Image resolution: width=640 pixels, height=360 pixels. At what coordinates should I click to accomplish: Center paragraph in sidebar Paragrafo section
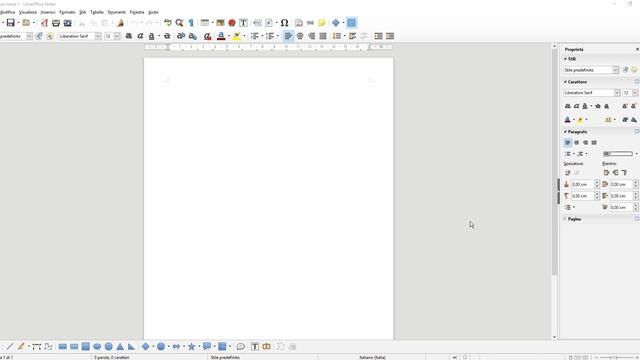point(576,142)
